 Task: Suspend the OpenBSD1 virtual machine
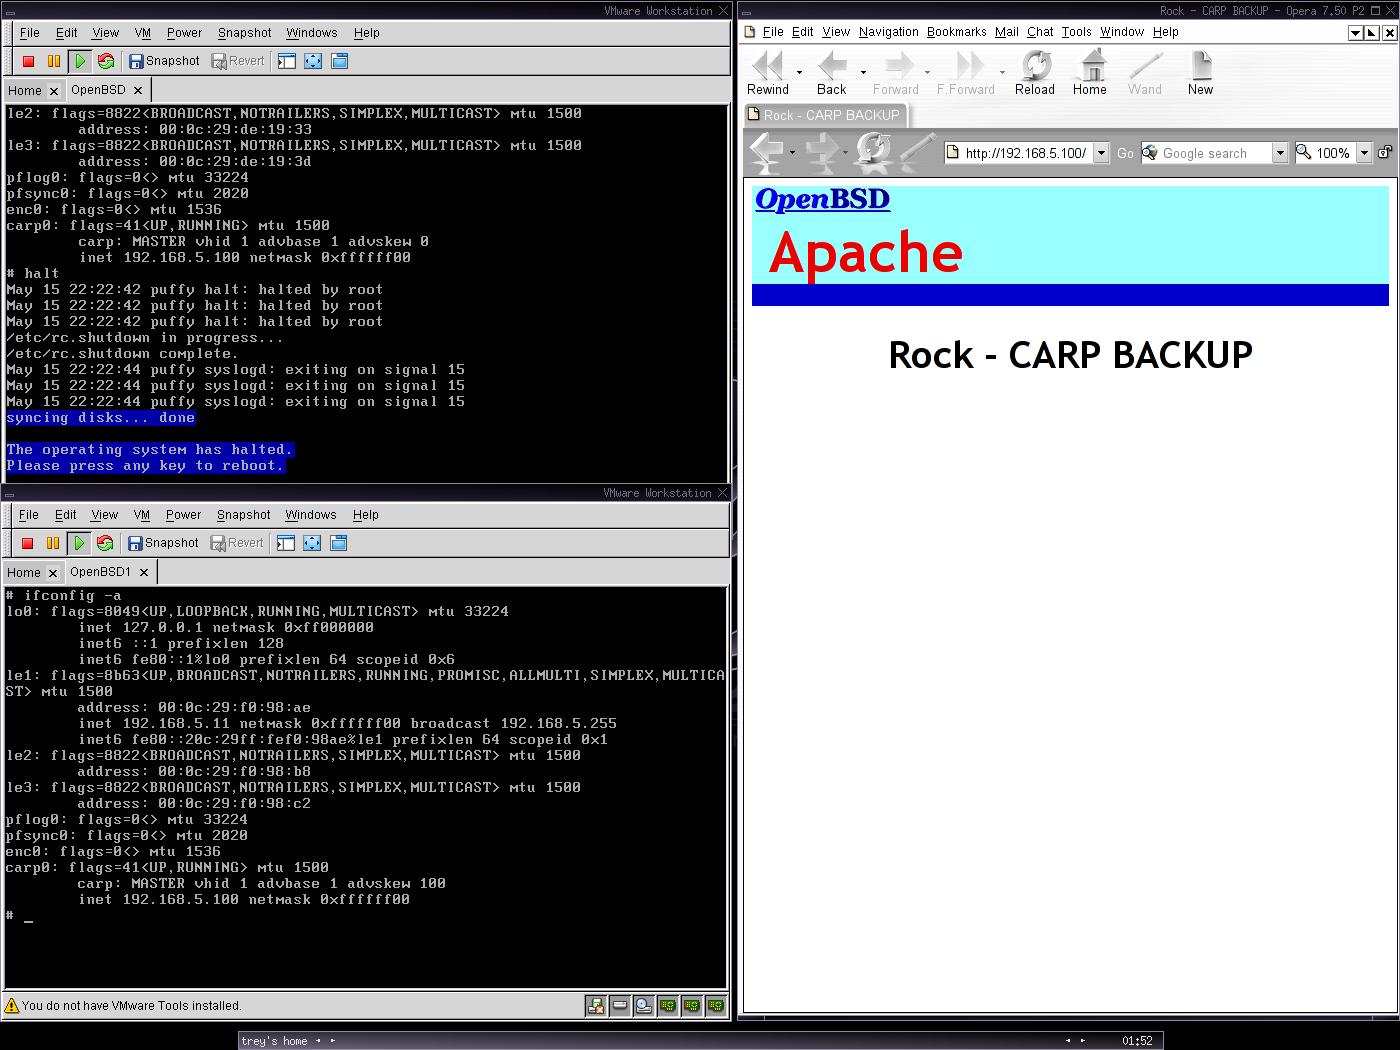pos(53,543)
